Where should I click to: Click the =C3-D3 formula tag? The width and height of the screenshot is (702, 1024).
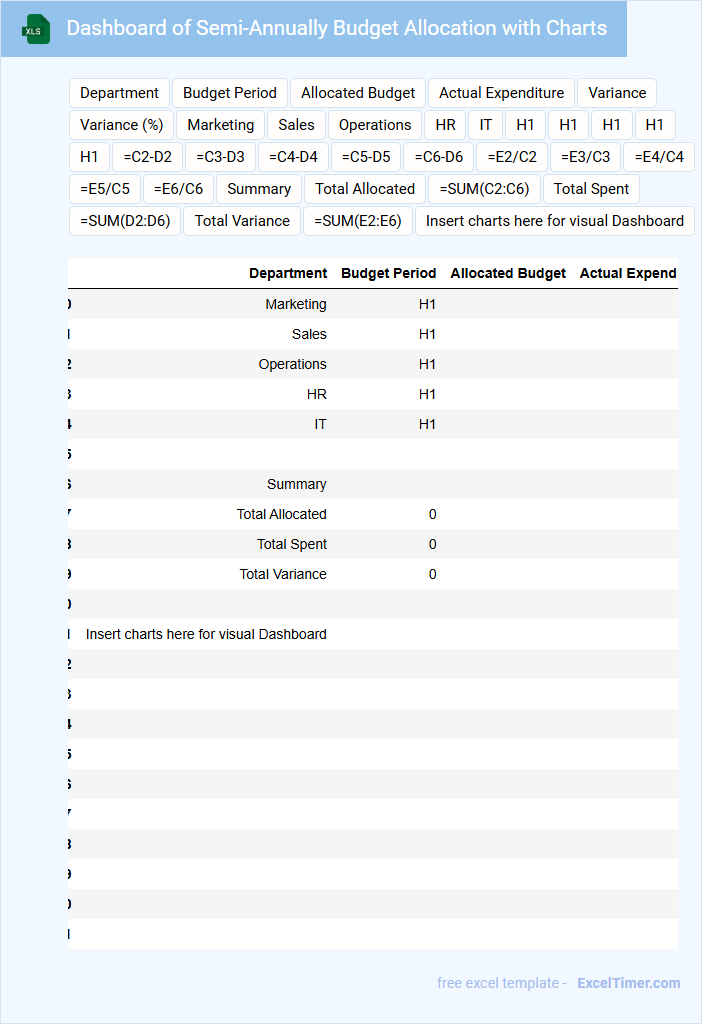point(220,157)
